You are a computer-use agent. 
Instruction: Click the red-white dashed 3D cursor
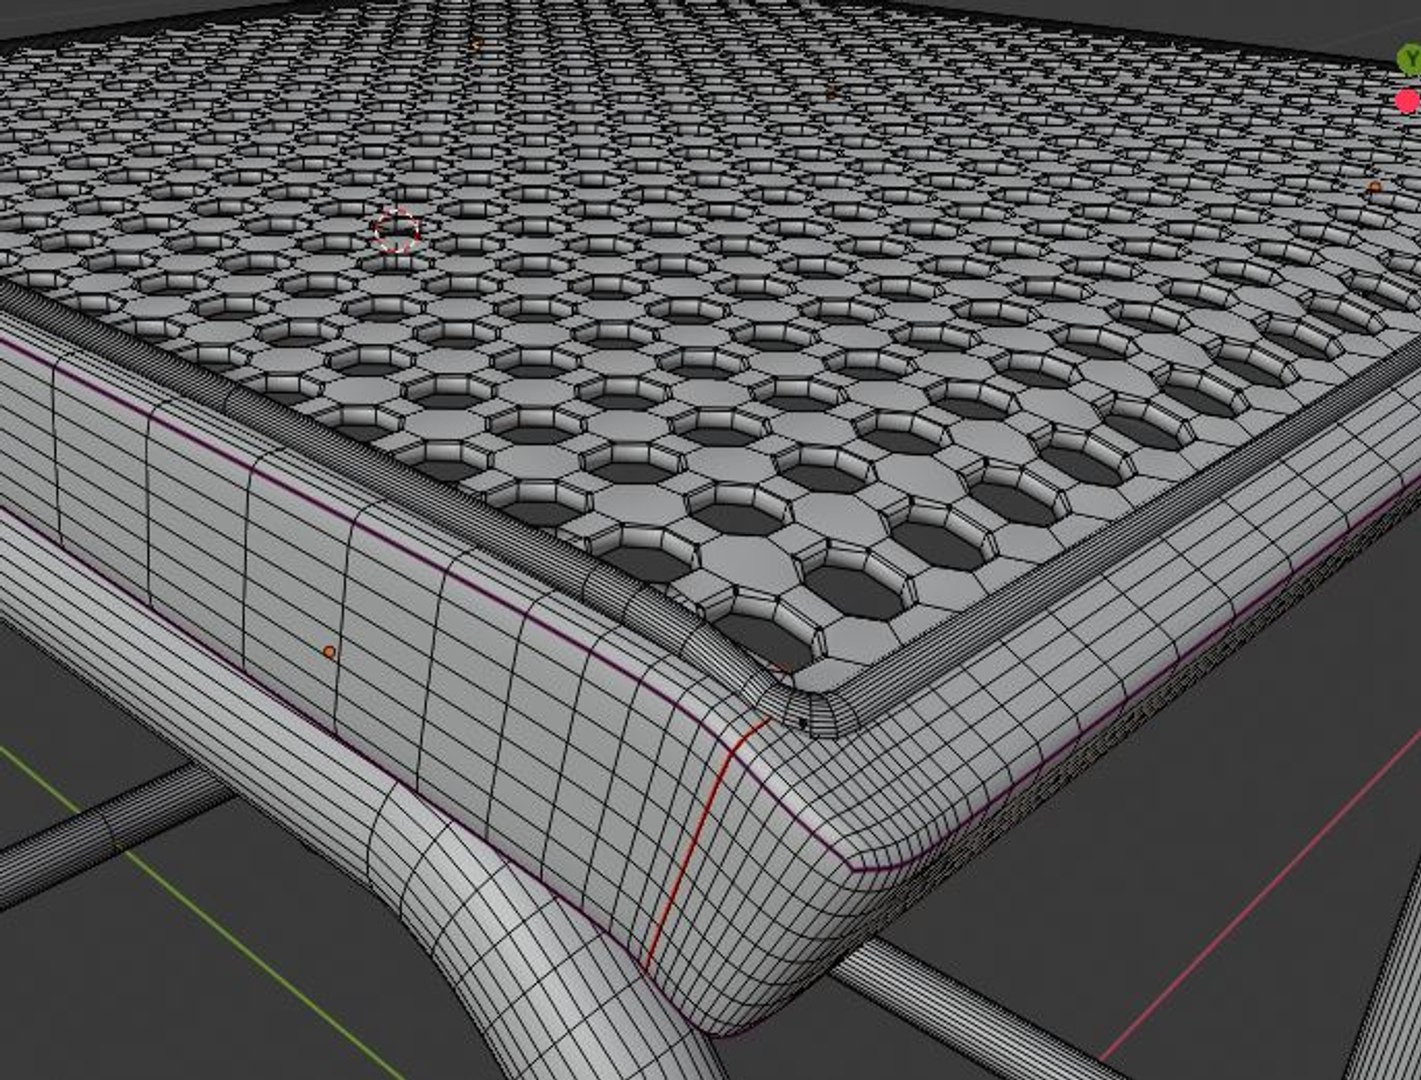396,230
